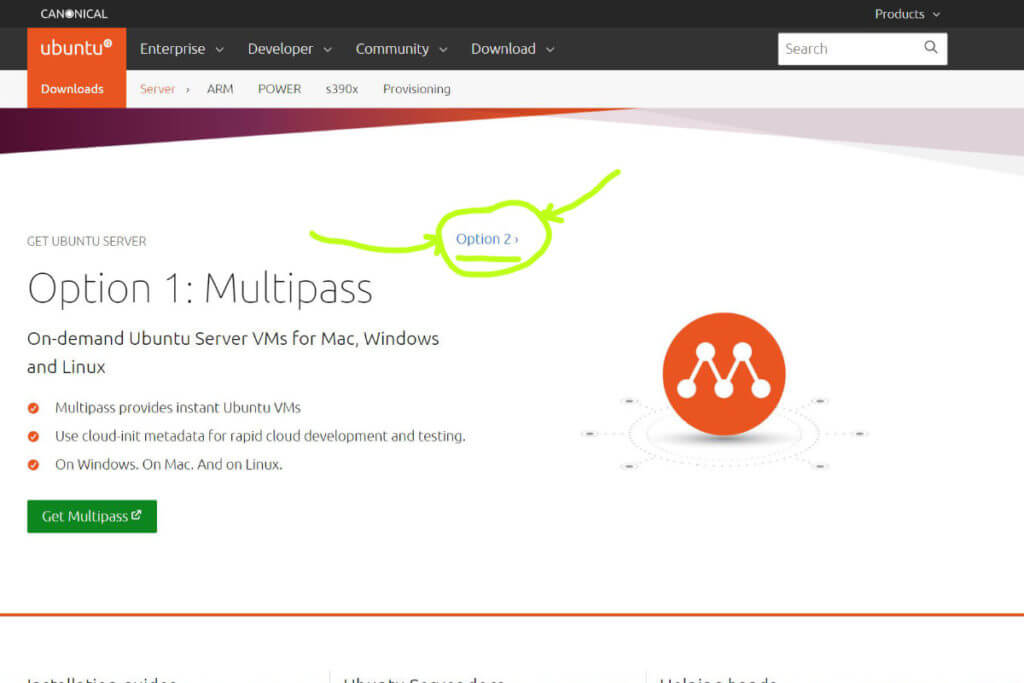Click the Option 1: Multipass heading
Screen dimensions: 1024x683
coord(200,288)
